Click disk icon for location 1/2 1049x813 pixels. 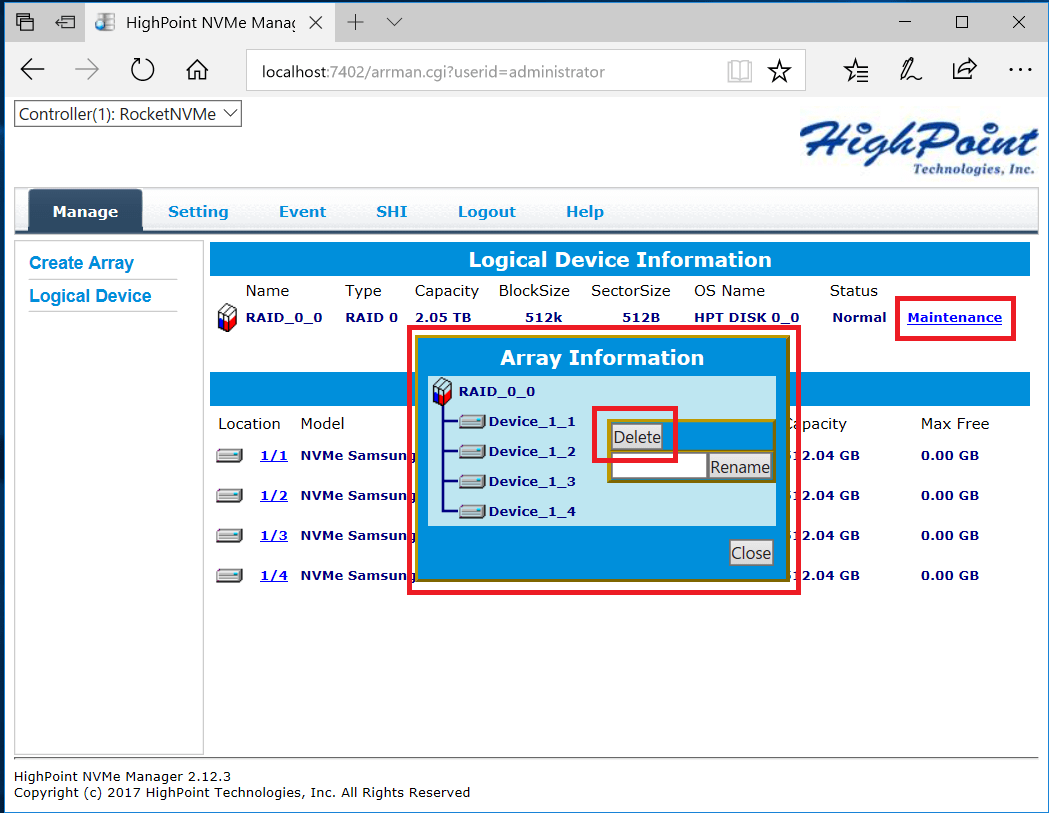pos(229,496)
